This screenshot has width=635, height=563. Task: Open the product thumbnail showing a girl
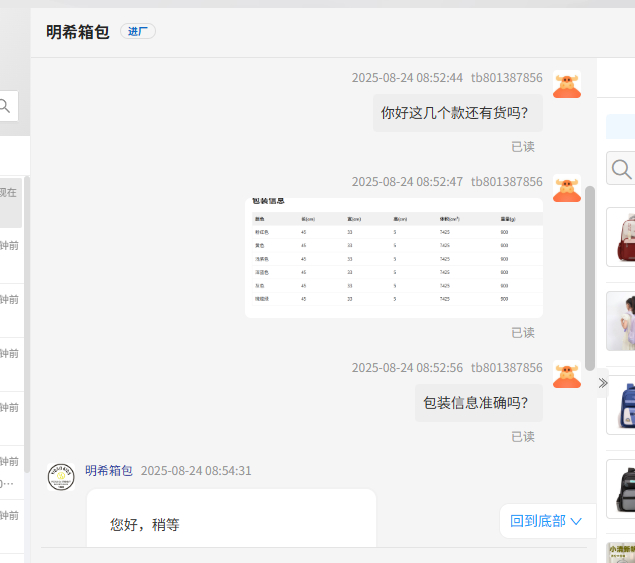[x=621, y=320]
